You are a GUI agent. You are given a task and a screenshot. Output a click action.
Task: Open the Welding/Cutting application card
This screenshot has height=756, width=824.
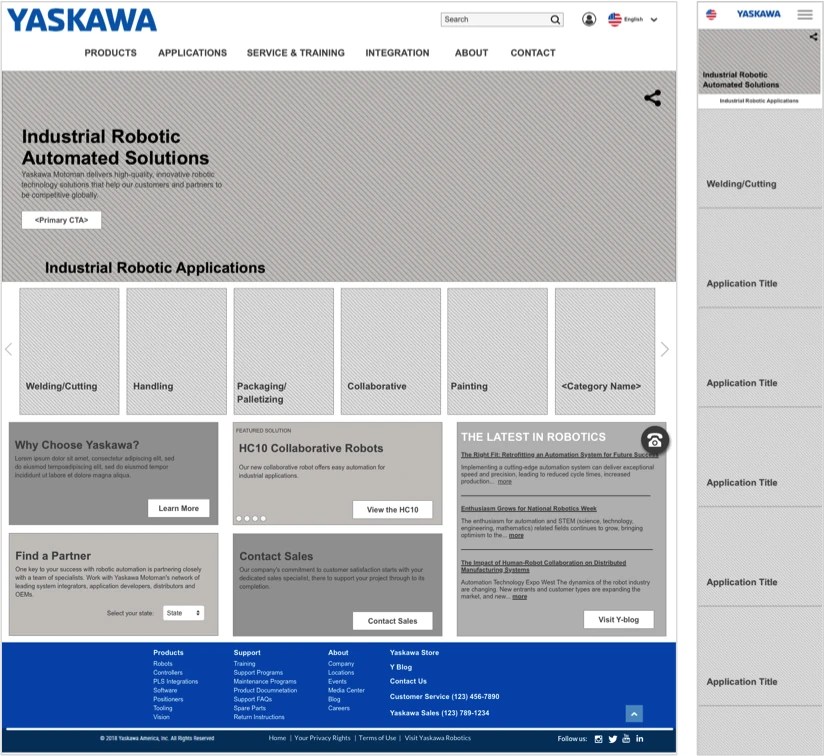pos(69,351)
